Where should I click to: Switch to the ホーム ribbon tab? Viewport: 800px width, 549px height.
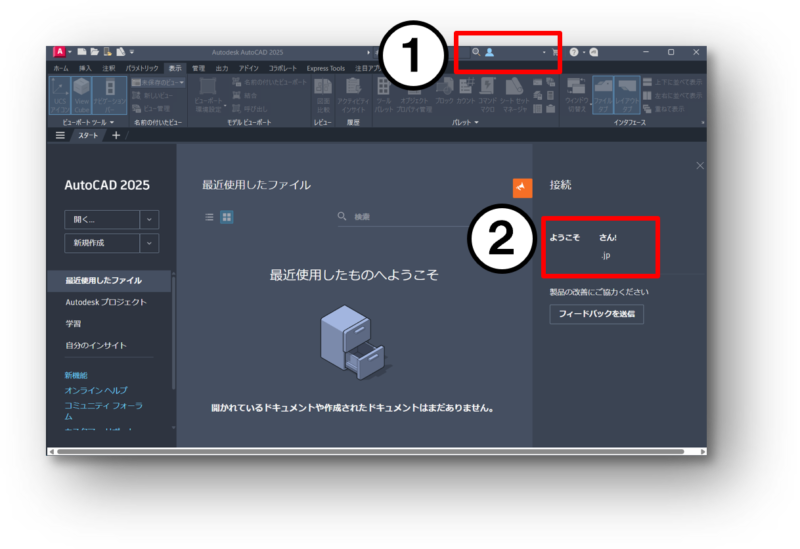coord(61,68)
